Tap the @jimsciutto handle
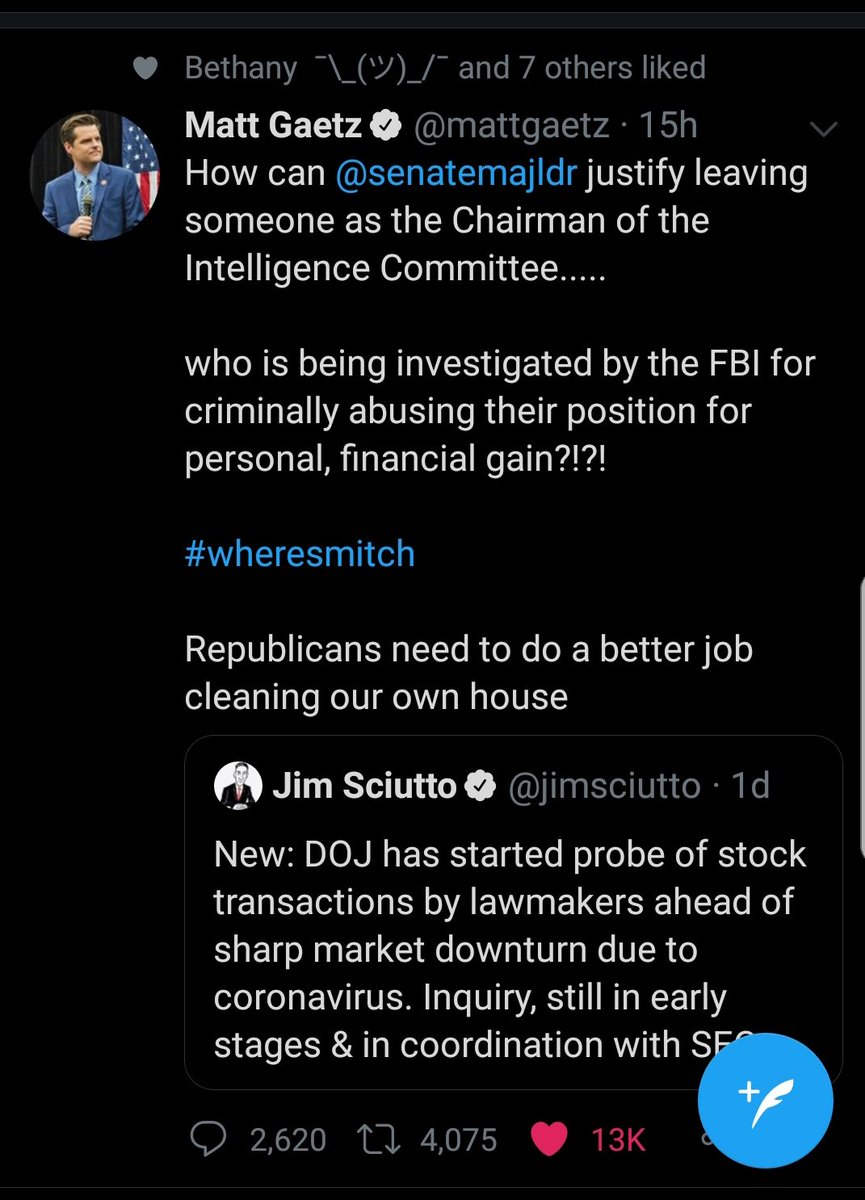The width and height of the screenshot is (865, 1200). 605,786
